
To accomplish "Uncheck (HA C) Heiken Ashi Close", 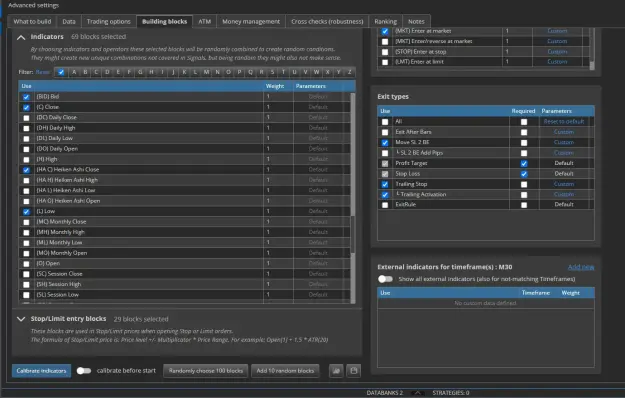I will (x=26, y=170).
